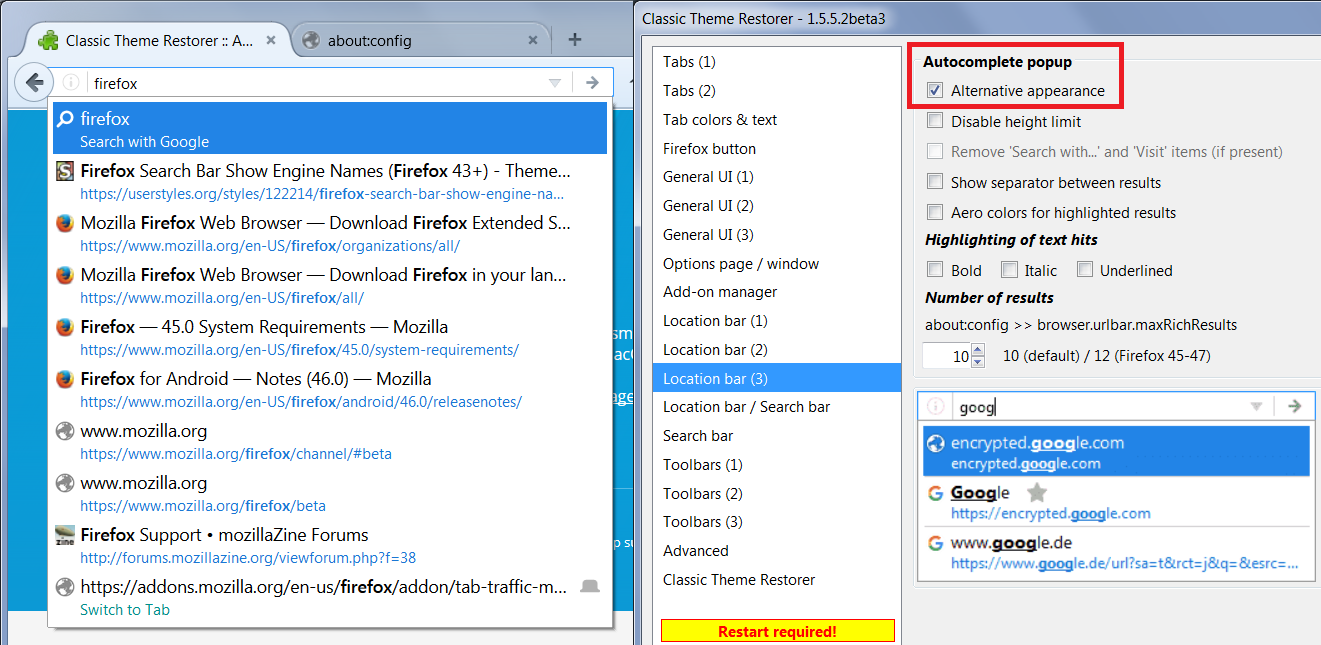Click the go arrow in Firefox location bar

592,83
